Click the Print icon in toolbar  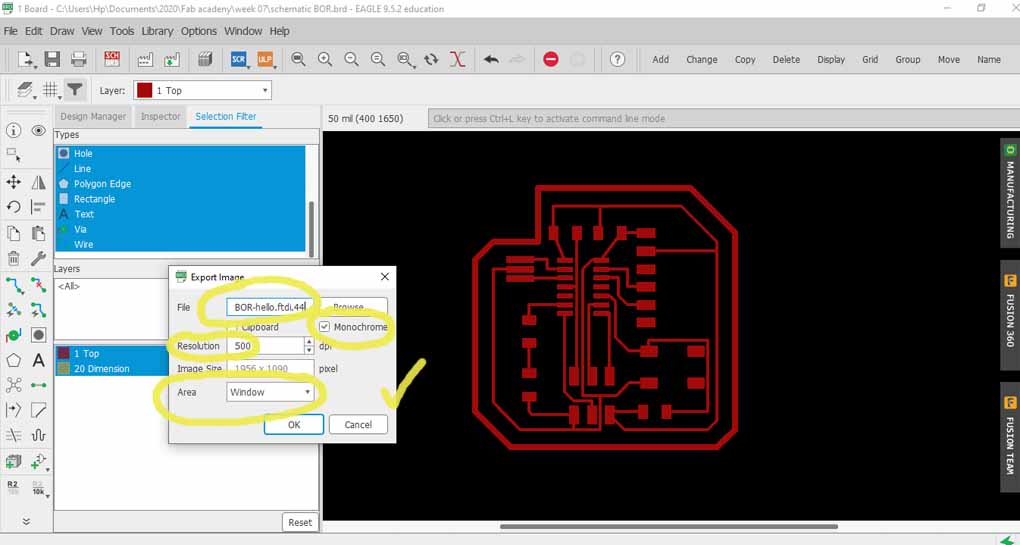[x=79, y=59]
